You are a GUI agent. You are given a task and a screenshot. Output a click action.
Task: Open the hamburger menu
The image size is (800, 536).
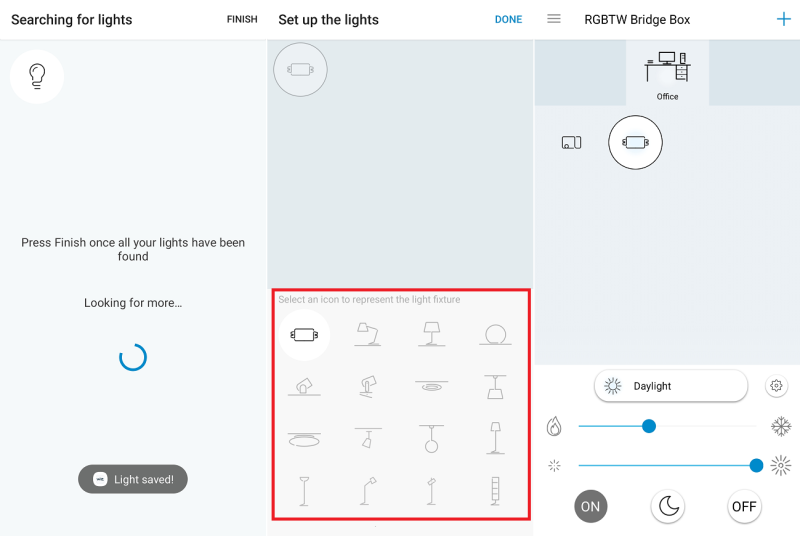(x=554, y=19)
